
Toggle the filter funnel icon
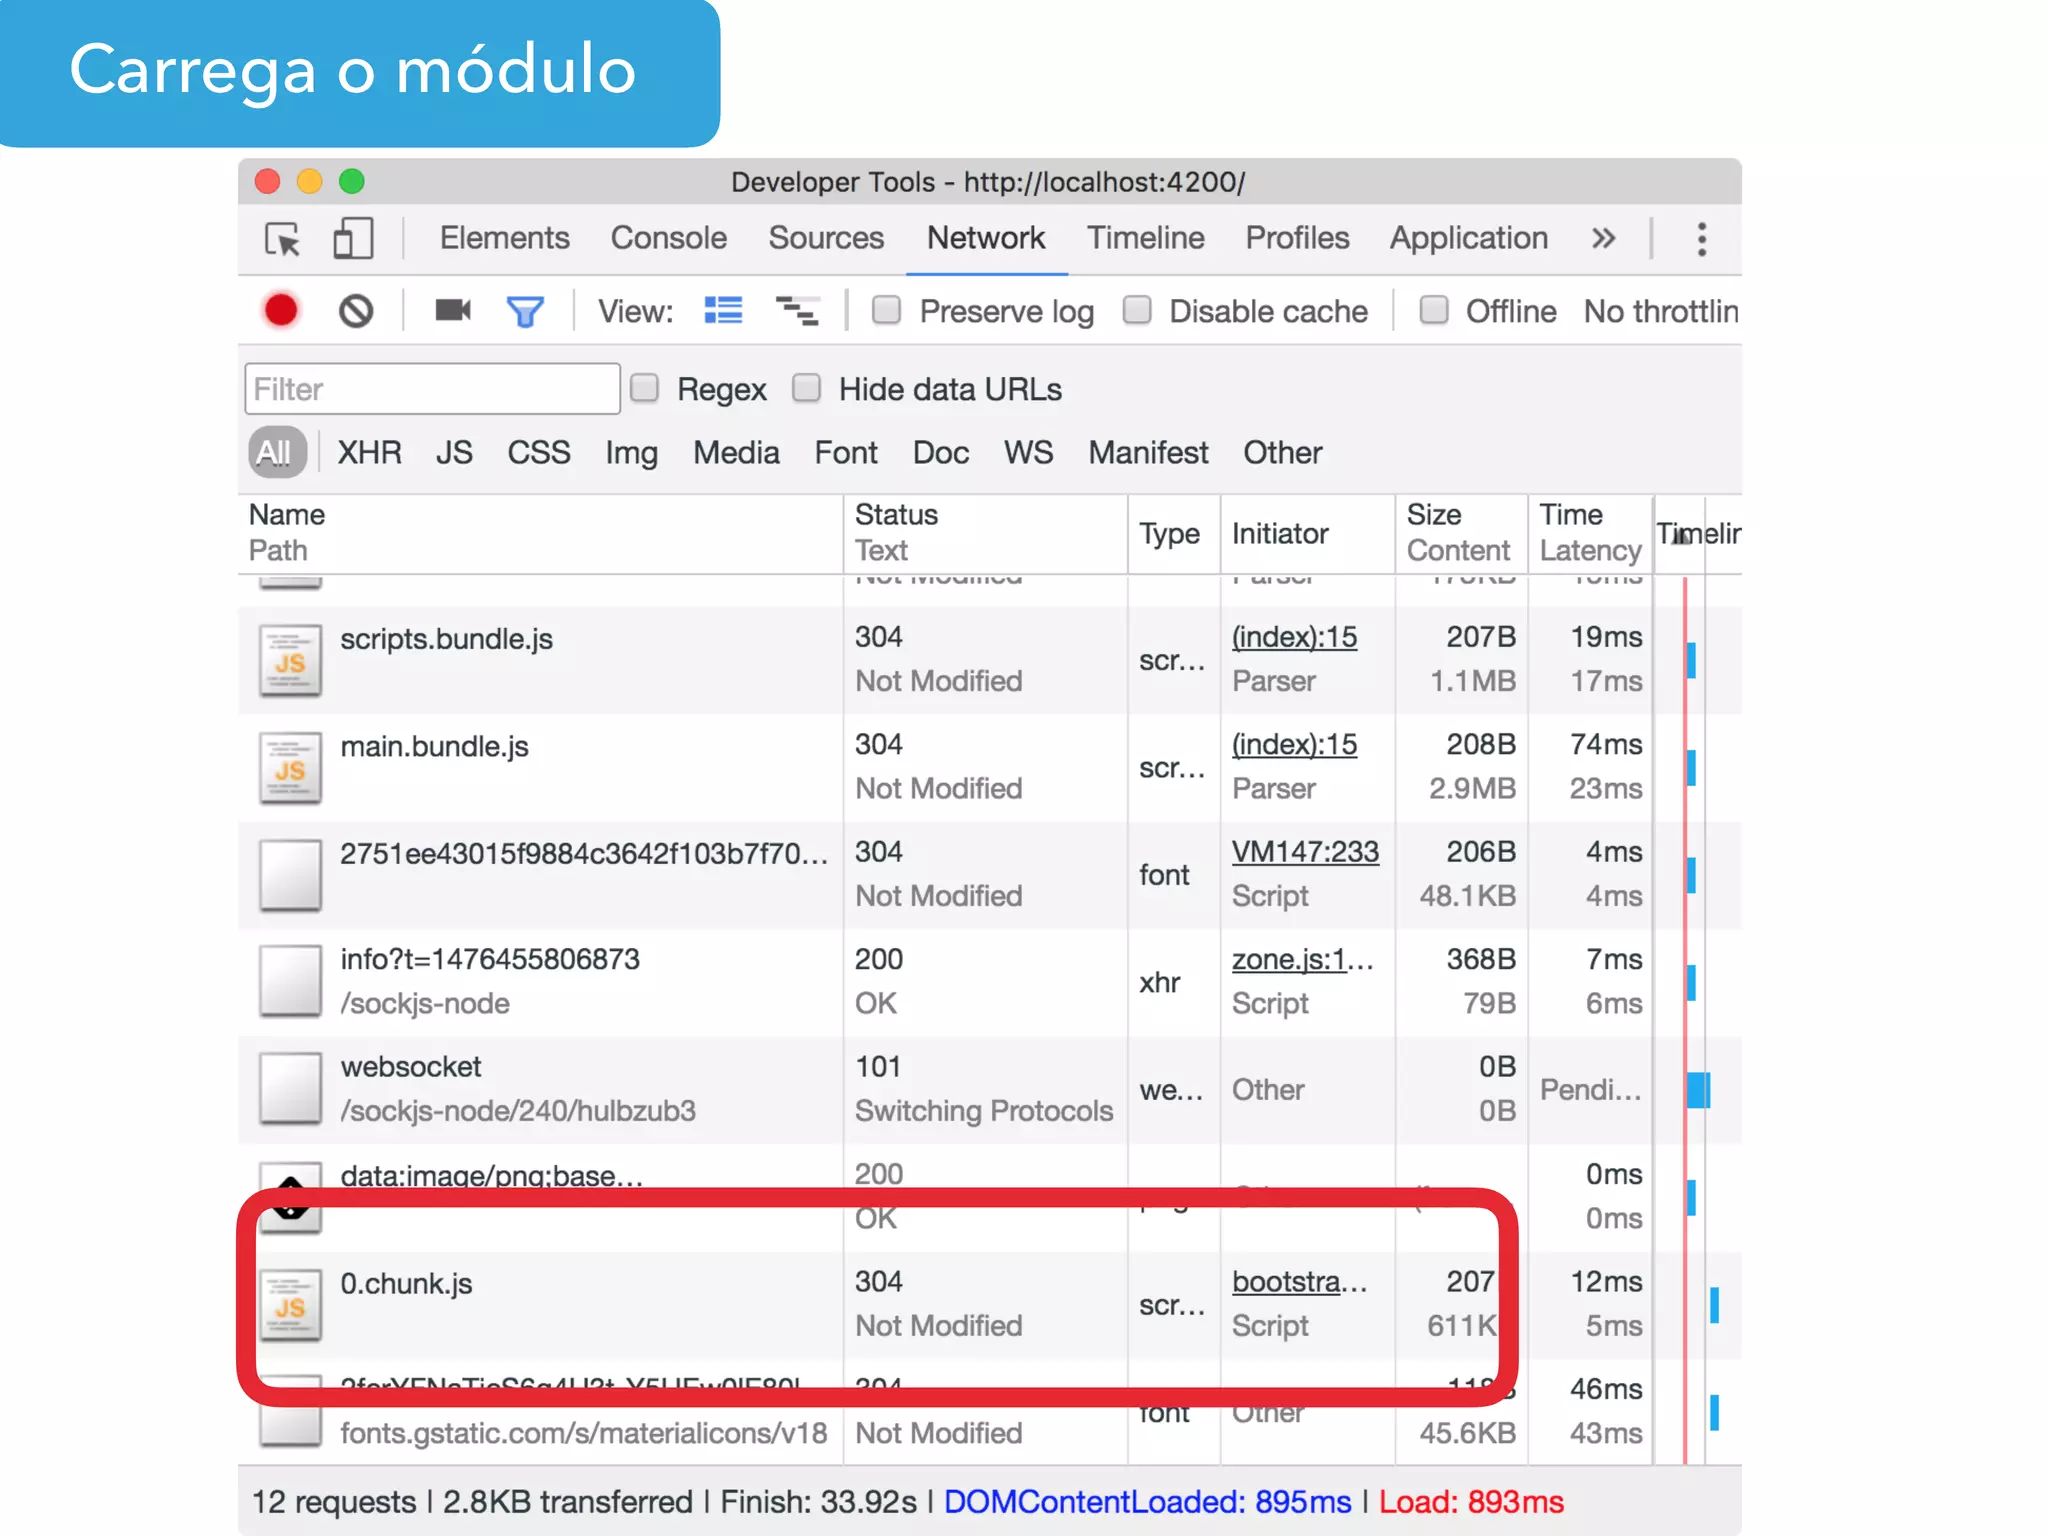tap(525, 312)
